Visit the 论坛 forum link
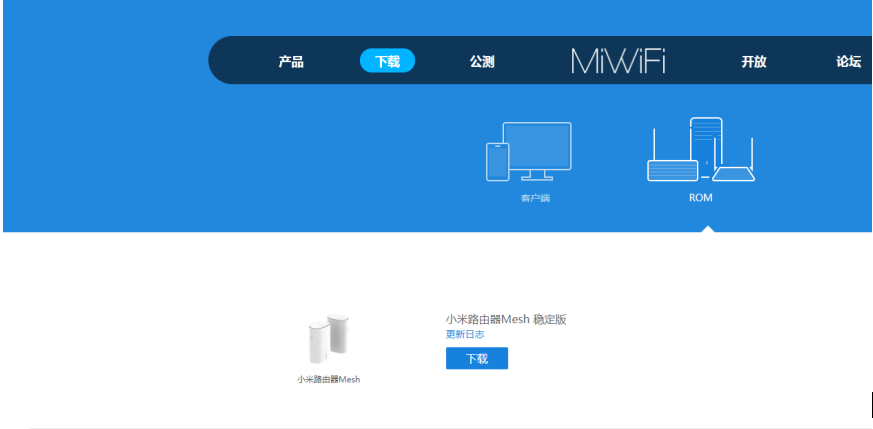The height and width of the screenshot is (429, 873). [x=849, y=62]
